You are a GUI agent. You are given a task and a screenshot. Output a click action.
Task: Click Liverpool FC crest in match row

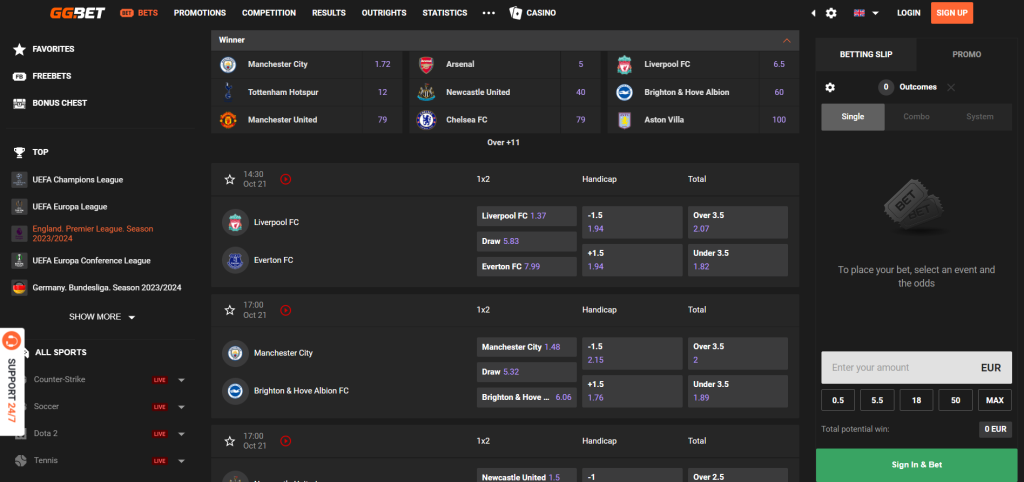(x=235, y=223)
